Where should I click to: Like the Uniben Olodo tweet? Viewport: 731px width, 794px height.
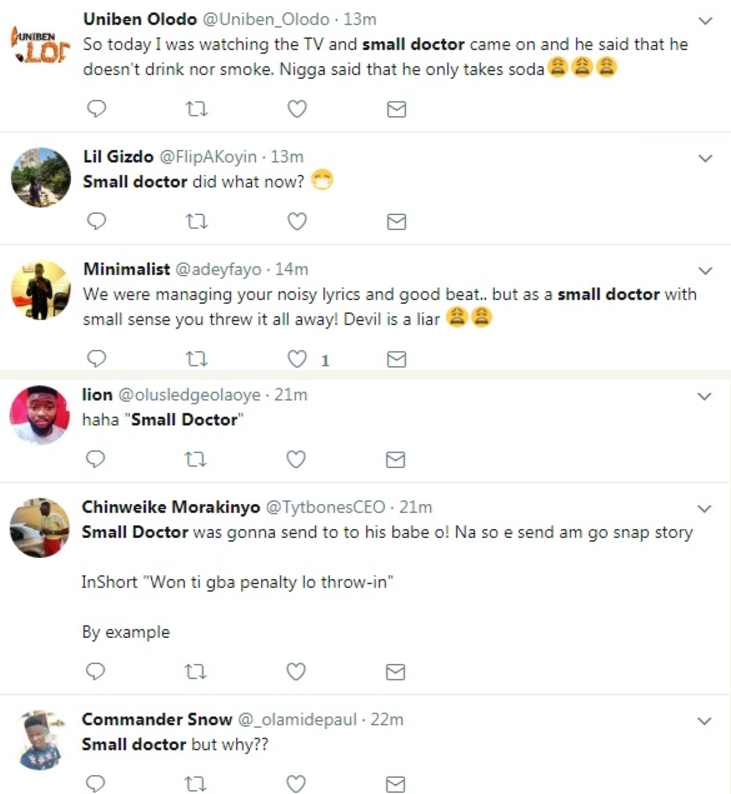pos(297,109)
